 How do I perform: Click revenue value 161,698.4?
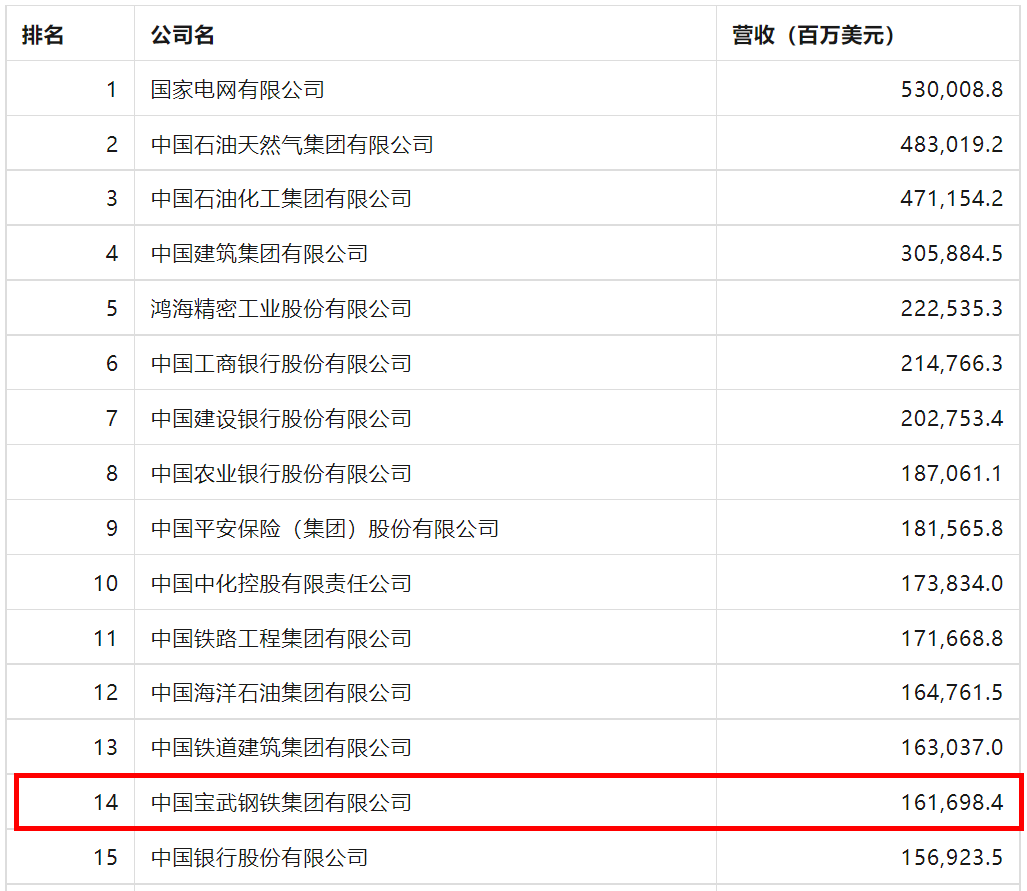952,803
